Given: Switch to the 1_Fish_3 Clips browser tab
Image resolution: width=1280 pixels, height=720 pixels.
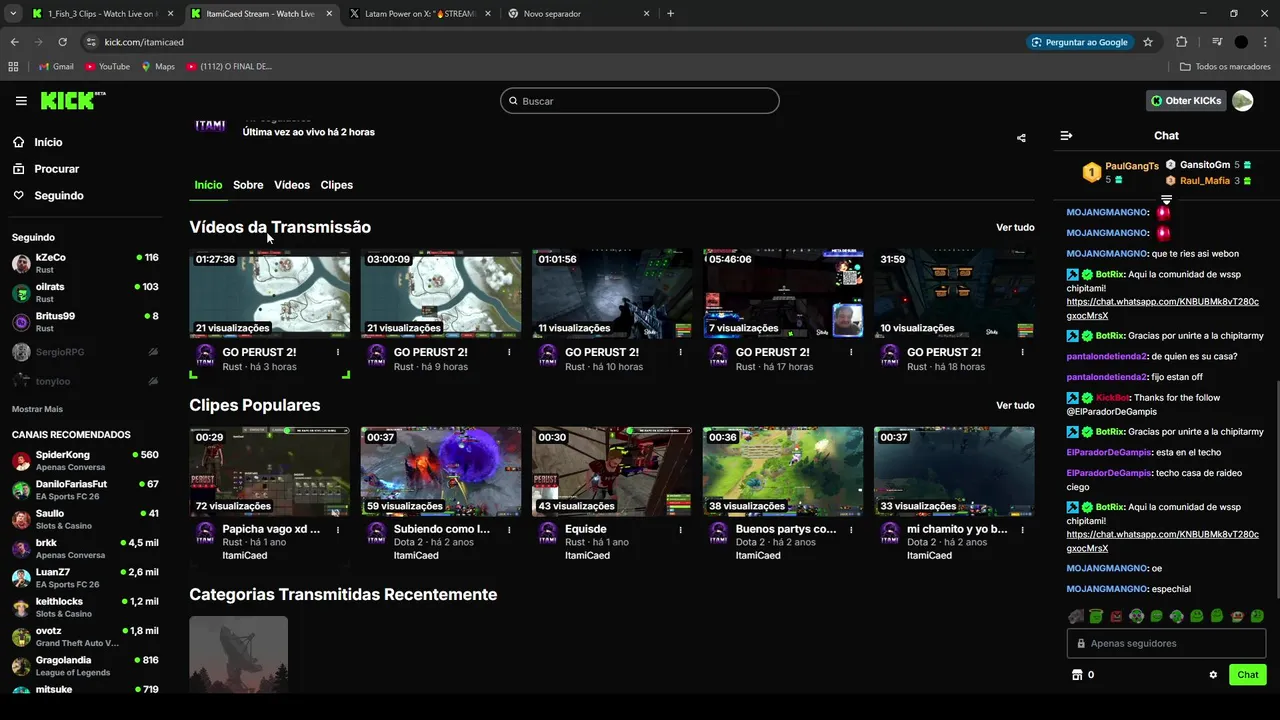Looking at the screenshot, I should pos(102,14).
